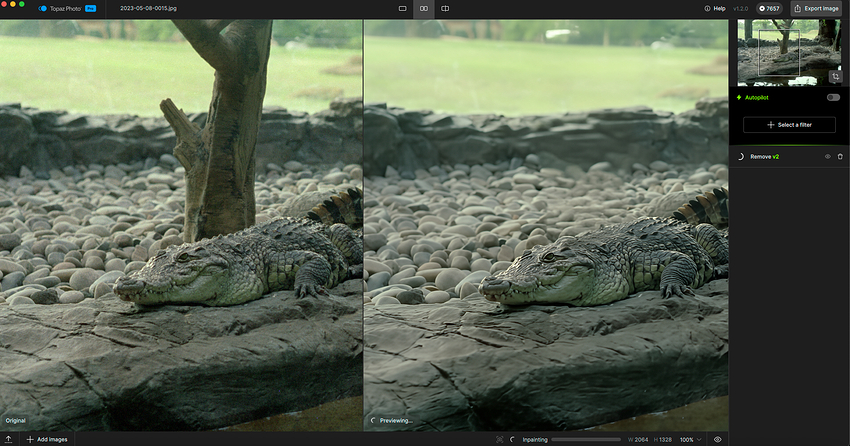This screenshot has height=446, width=850.
Task: Click the Inpainting progress bar
Action: pyautogui.click(x=571, y=440)
